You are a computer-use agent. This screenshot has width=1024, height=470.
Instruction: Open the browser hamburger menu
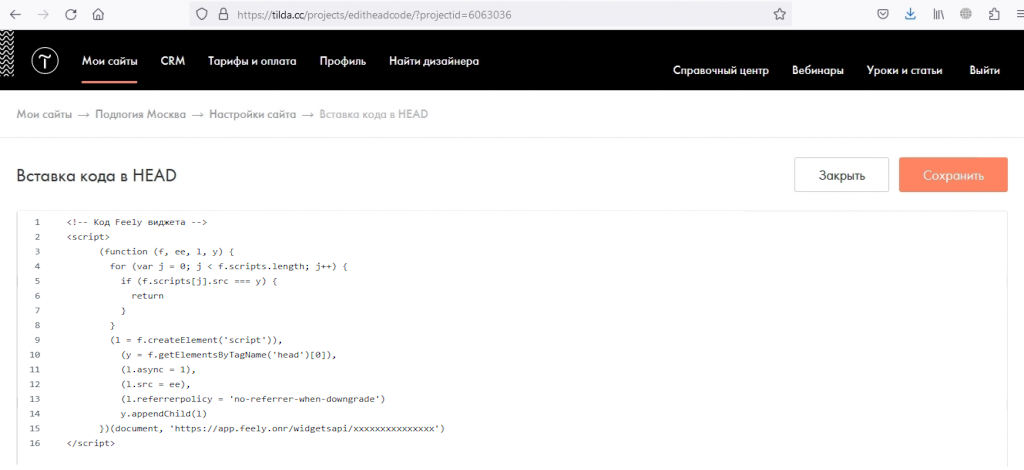coord(1019,14)
